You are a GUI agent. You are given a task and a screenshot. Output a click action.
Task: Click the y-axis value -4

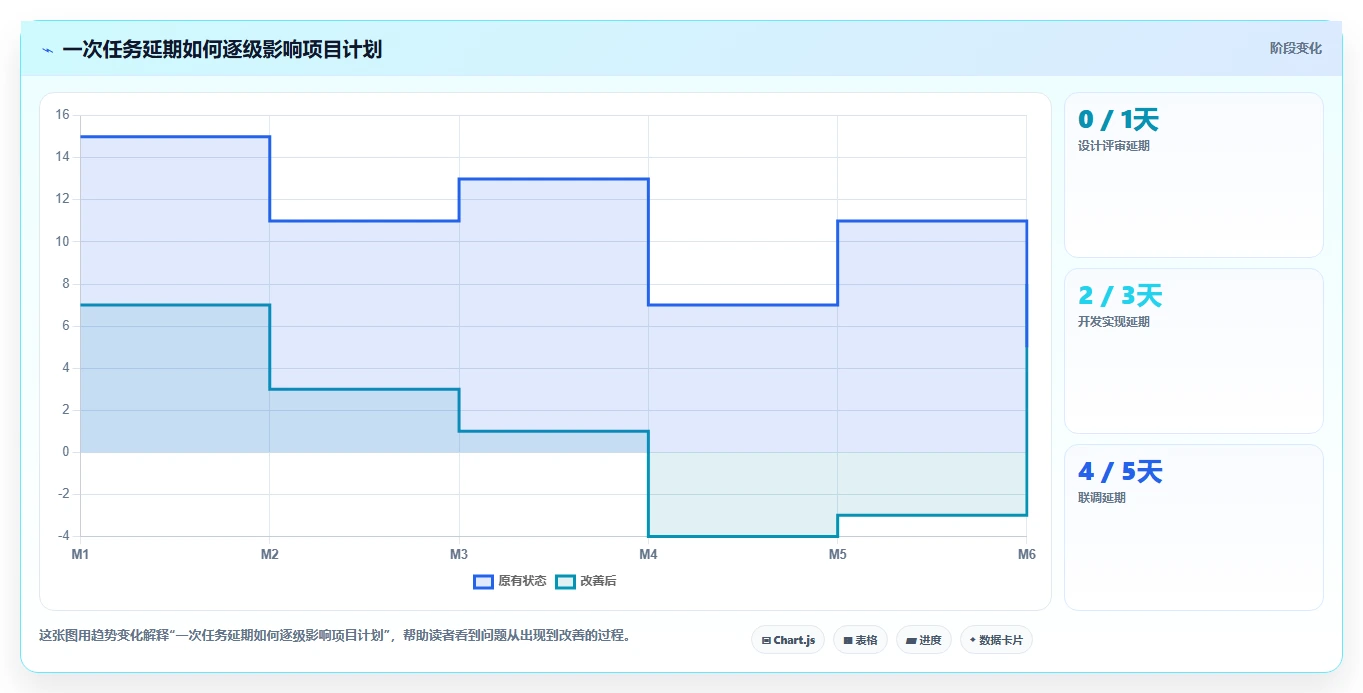tap(63, 536)
